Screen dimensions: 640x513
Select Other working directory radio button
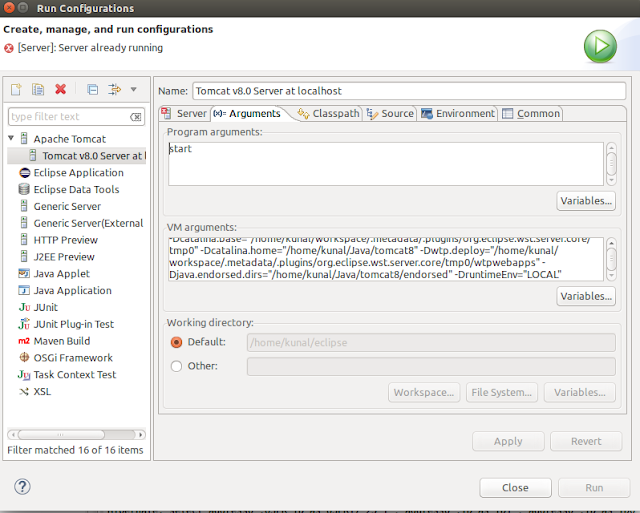(176, 366)
